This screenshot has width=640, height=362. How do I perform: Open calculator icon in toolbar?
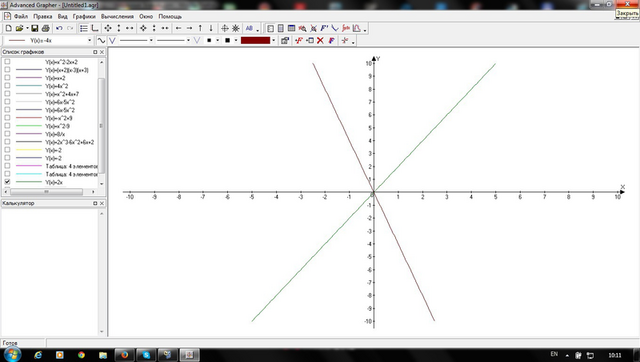[281, 28]
